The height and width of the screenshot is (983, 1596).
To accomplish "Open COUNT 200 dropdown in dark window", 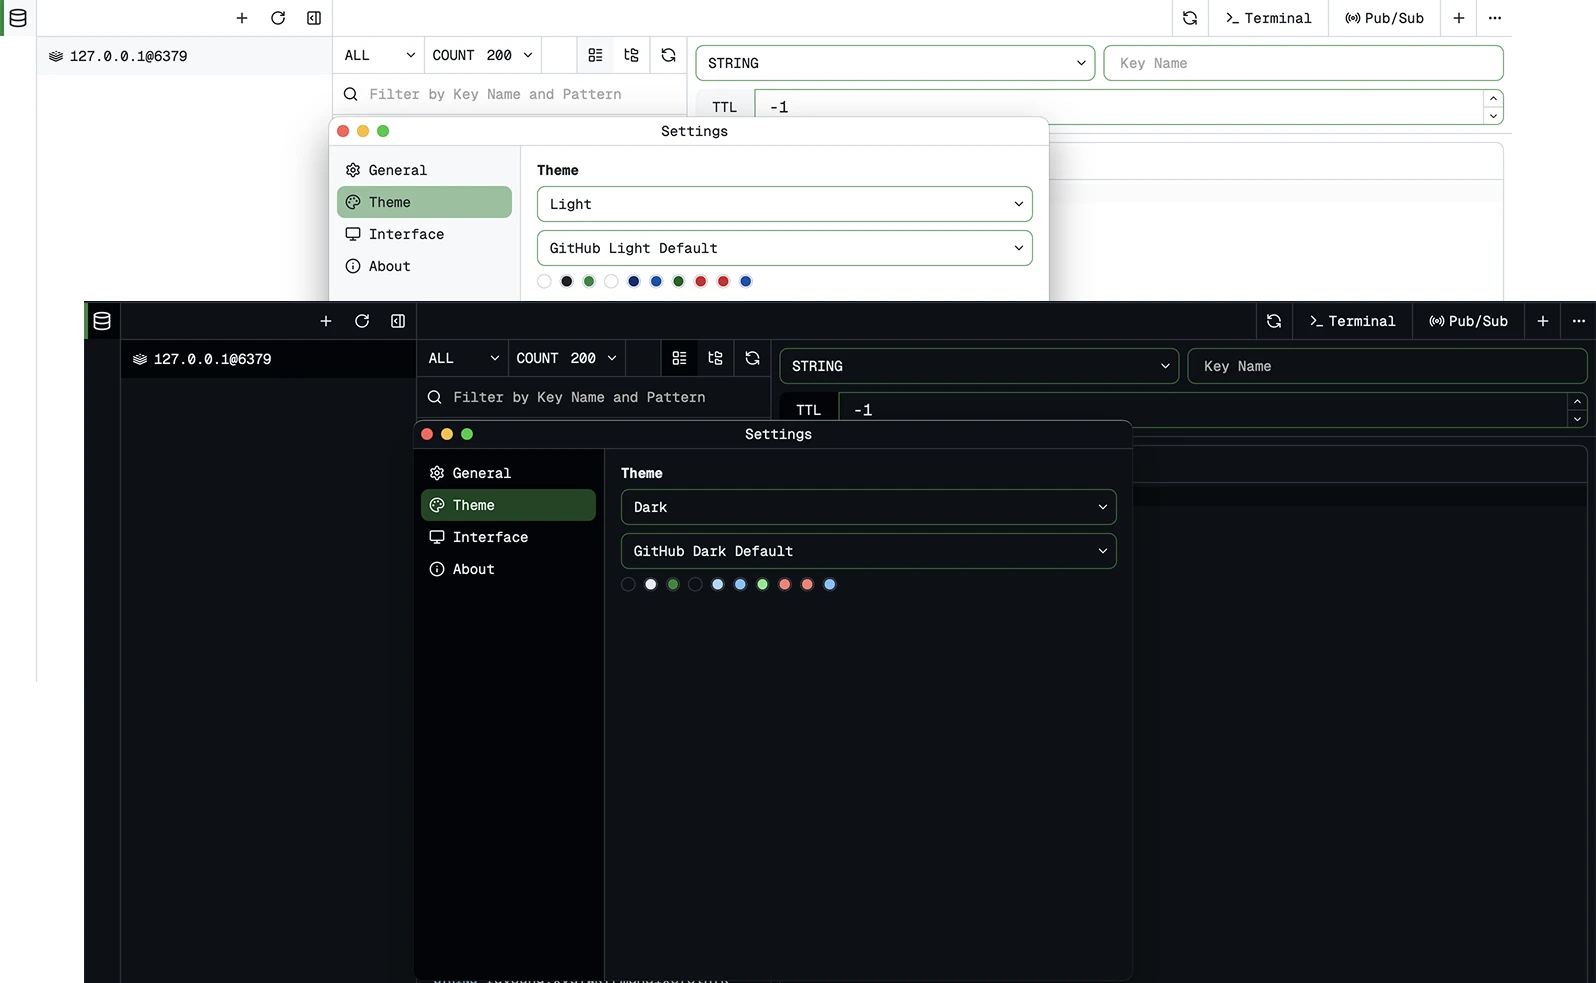I will click(567, 358).
